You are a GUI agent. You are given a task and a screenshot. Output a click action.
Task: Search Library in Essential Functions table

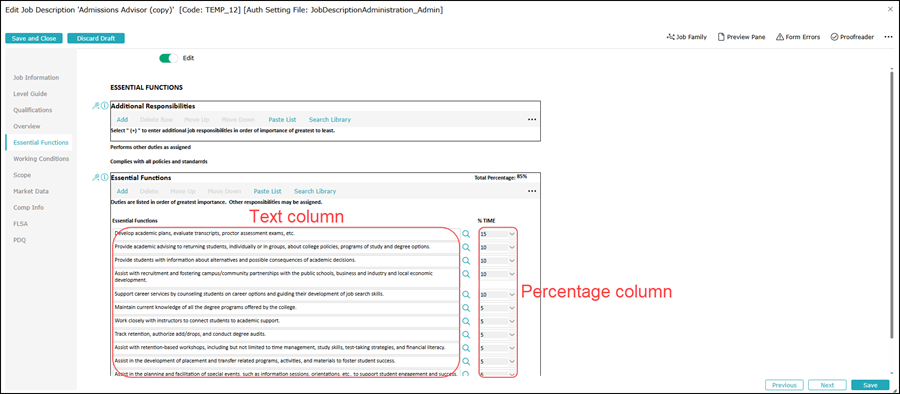point(315,191)
